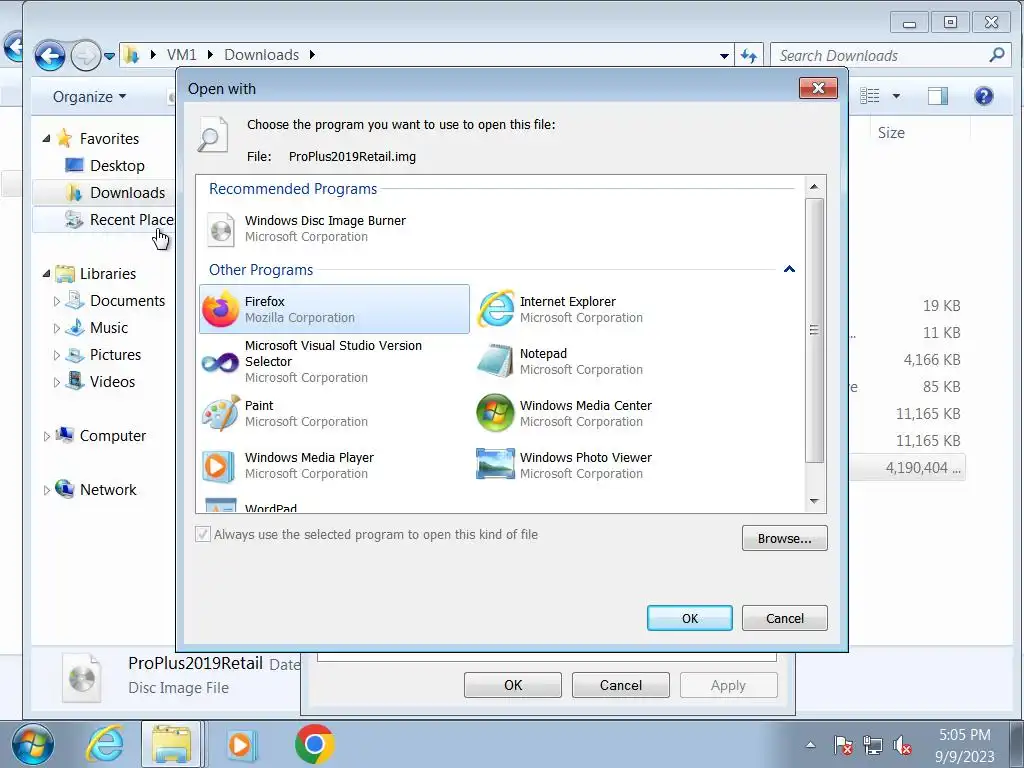Select Videos library
The width and height of the screenshot is (1024, 768).
101,382
